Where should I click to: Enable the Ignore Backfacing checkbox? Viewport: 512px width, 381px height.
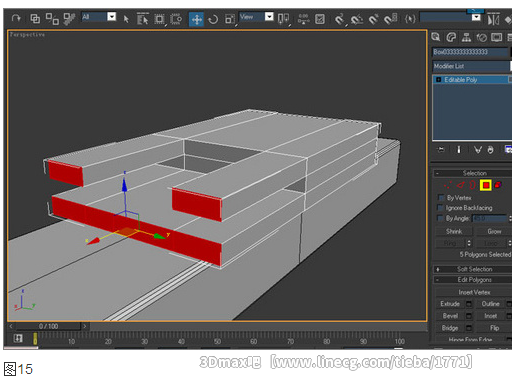point(441,208)
